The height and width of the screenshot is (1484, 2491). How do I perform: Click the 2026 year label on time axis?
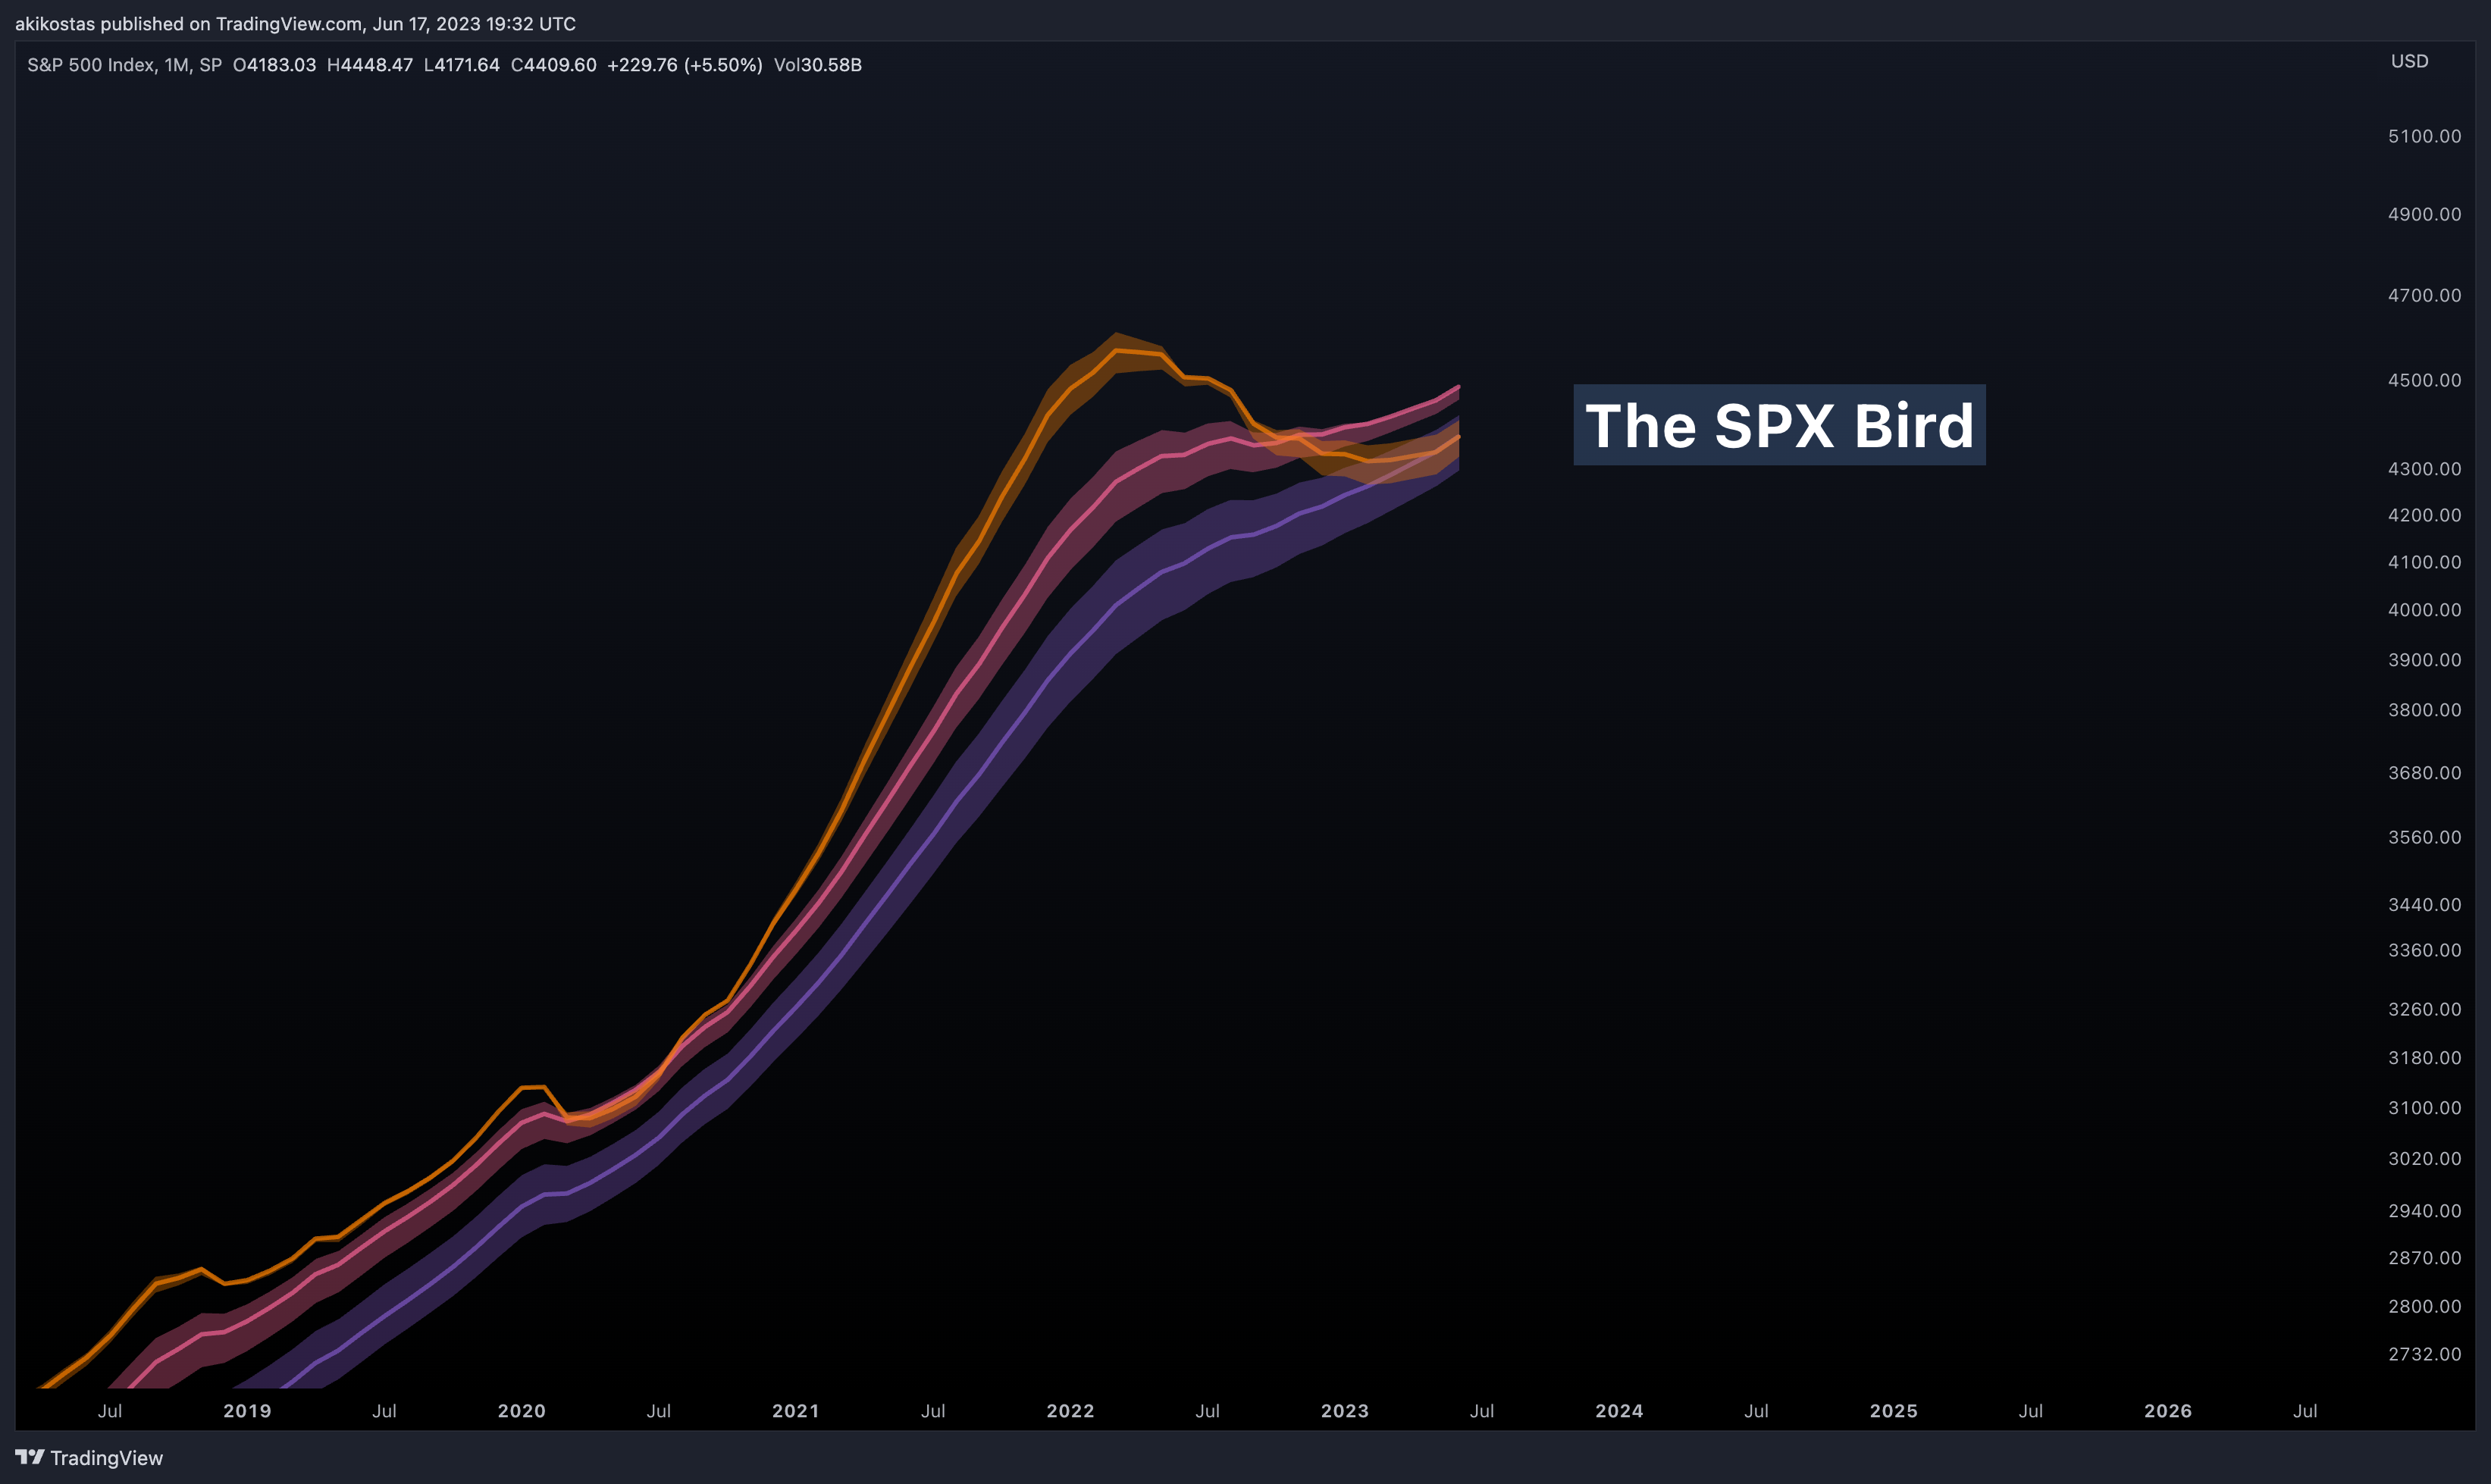[2168, 1411]
